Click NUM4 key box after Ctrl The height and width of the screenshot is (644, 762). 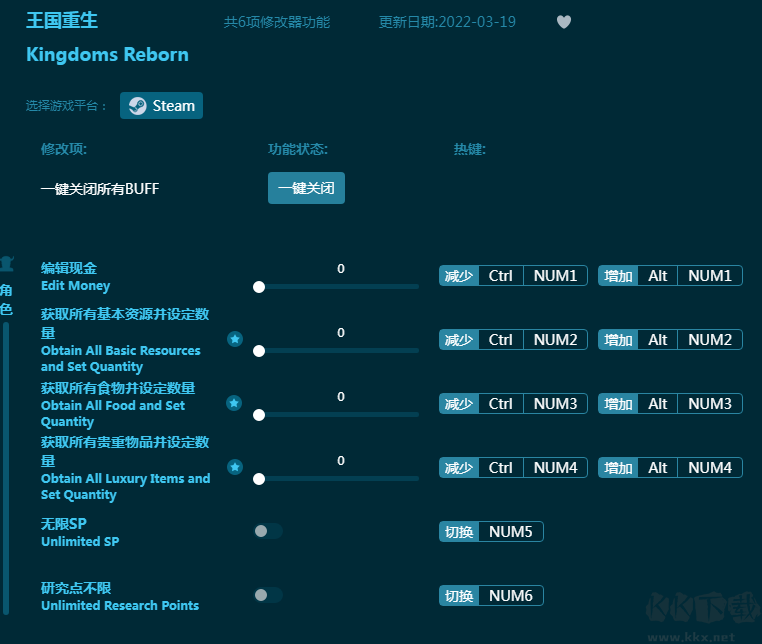coord(555,468)
